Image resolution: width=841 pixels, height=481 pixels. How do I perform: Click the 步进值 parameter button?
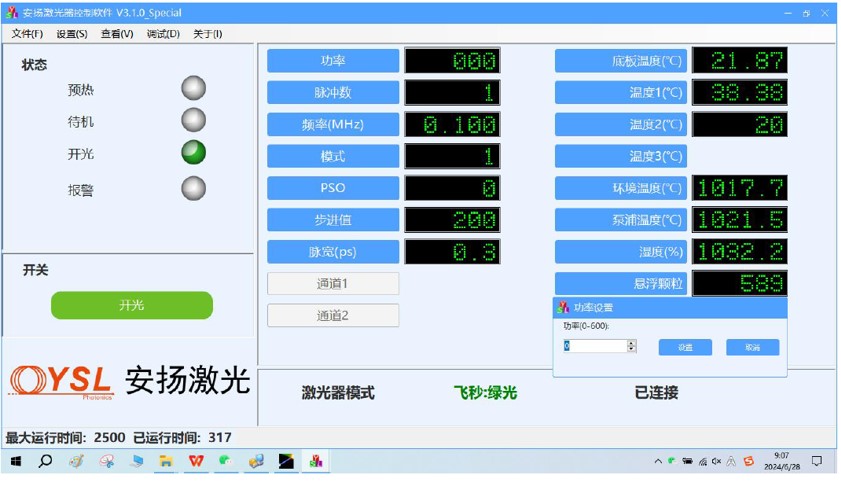point(333,220)
